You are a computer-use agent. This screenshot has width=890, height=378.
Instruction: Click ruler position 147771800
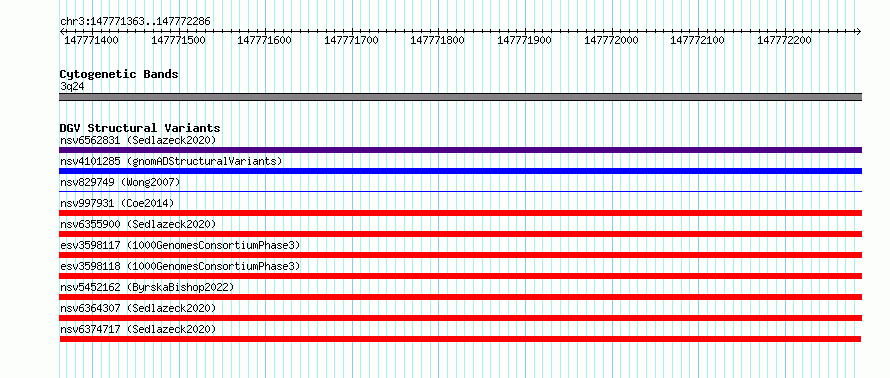coord(438,40)
